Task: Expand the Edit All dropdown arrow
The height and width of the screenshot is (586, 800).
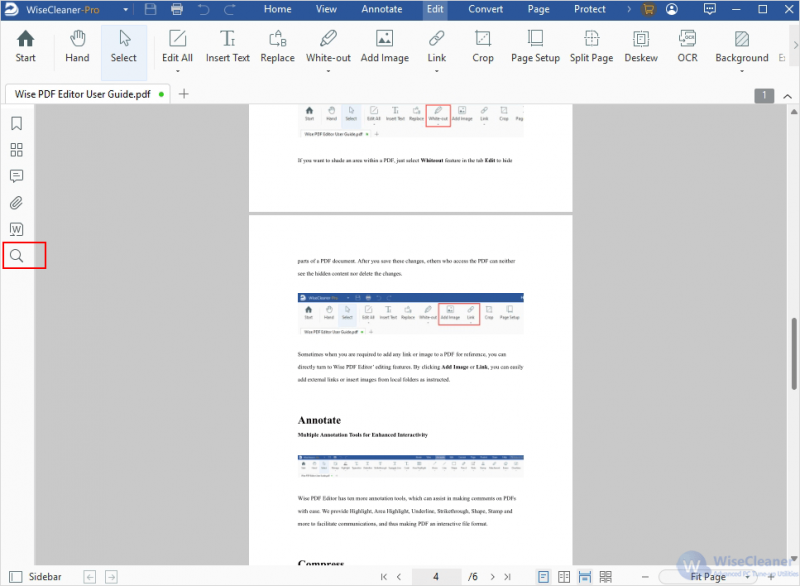Action: coord(178,71)
